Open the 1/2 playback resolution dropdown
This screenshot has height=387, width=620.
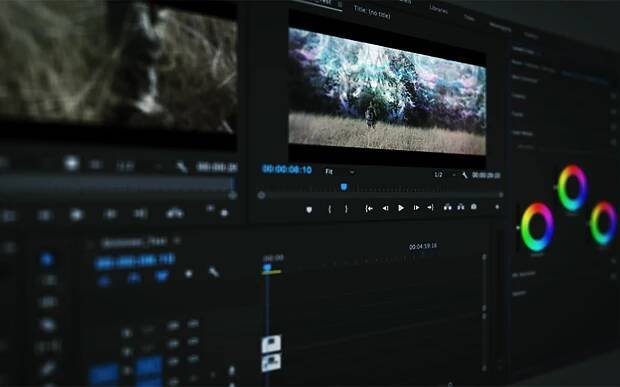click(x=444, y=174)
